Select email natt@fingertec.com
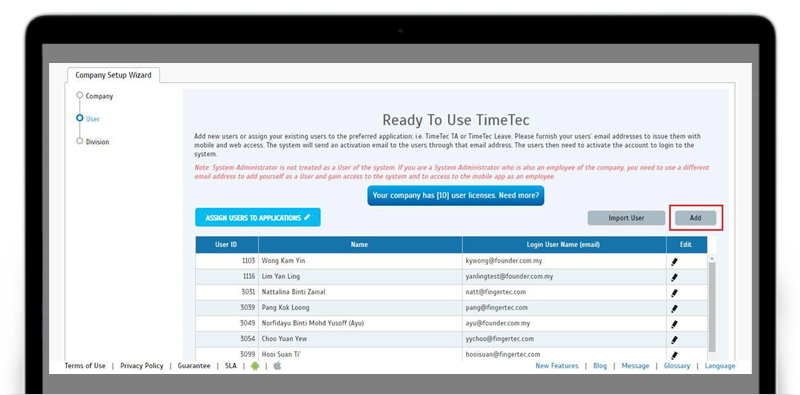Viewport: 800px width, 395px height. click(495, 292)
